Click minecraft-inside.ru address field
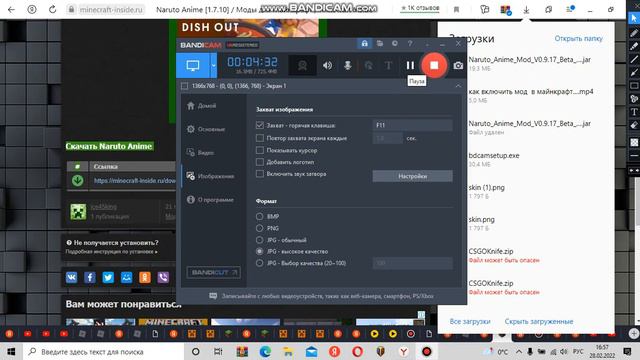This screenshot has height=360, width=640. click(x=111, y=9)
